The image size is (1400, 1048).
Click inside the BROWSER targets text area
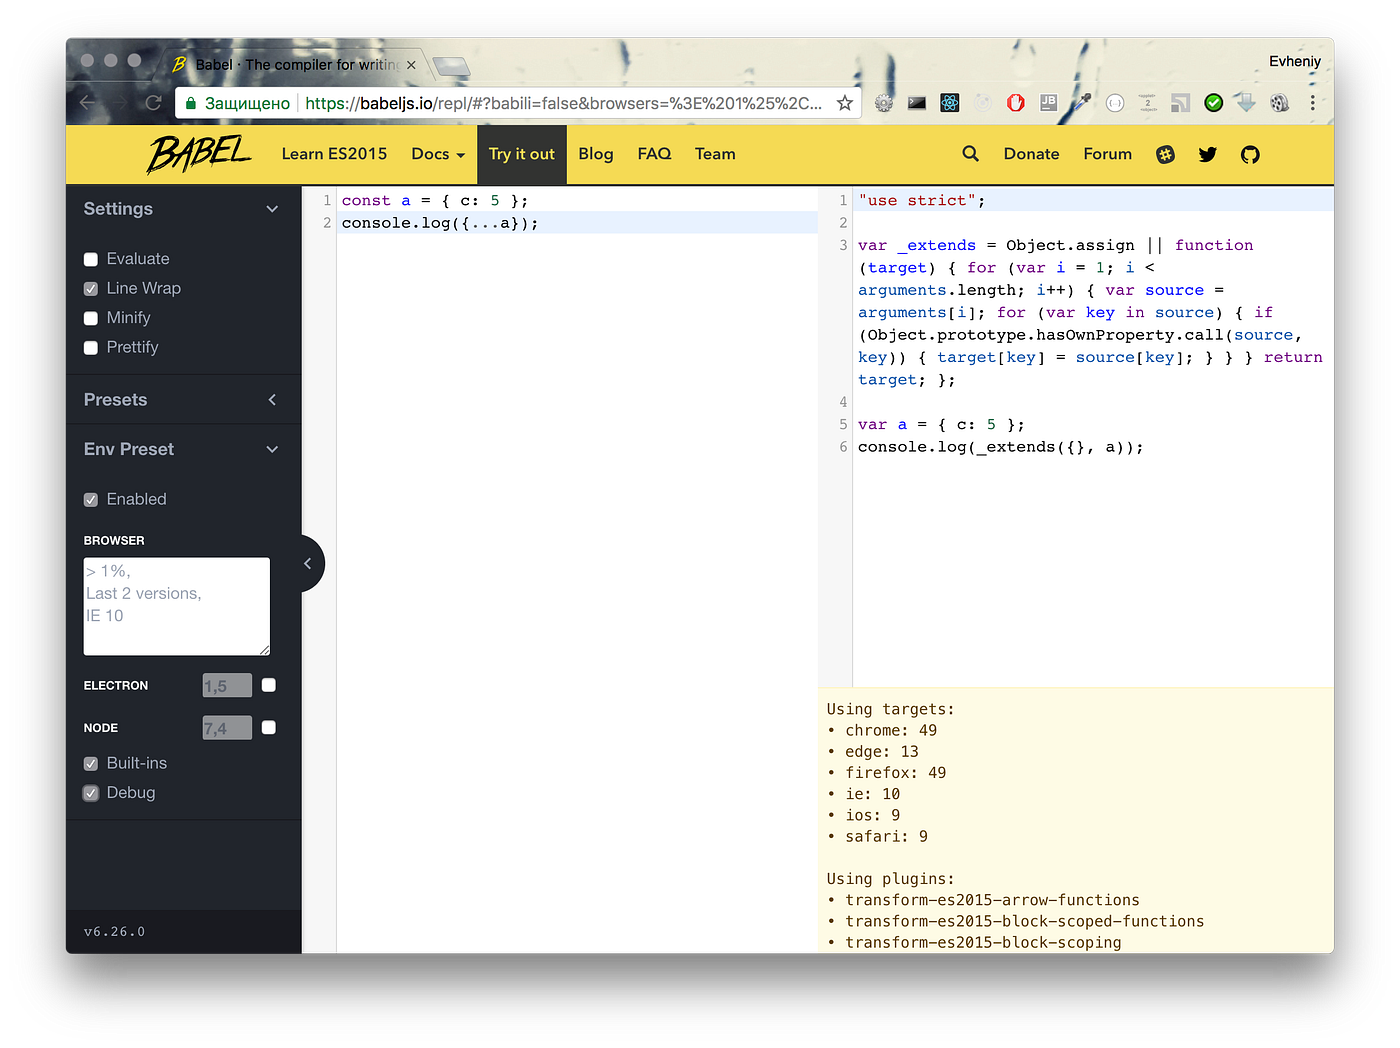[176, 605]
